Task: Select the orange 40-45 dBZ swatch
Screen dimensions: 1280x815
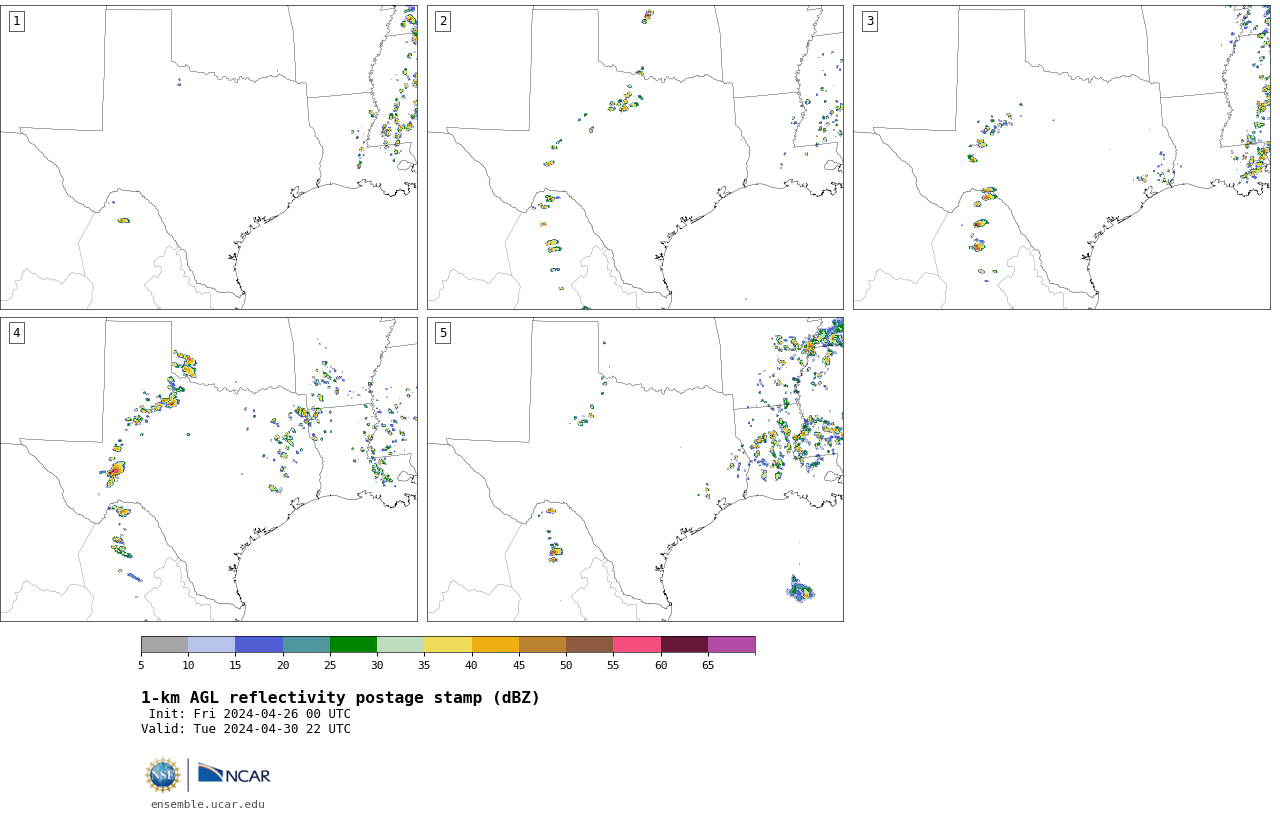Action: 495,644
